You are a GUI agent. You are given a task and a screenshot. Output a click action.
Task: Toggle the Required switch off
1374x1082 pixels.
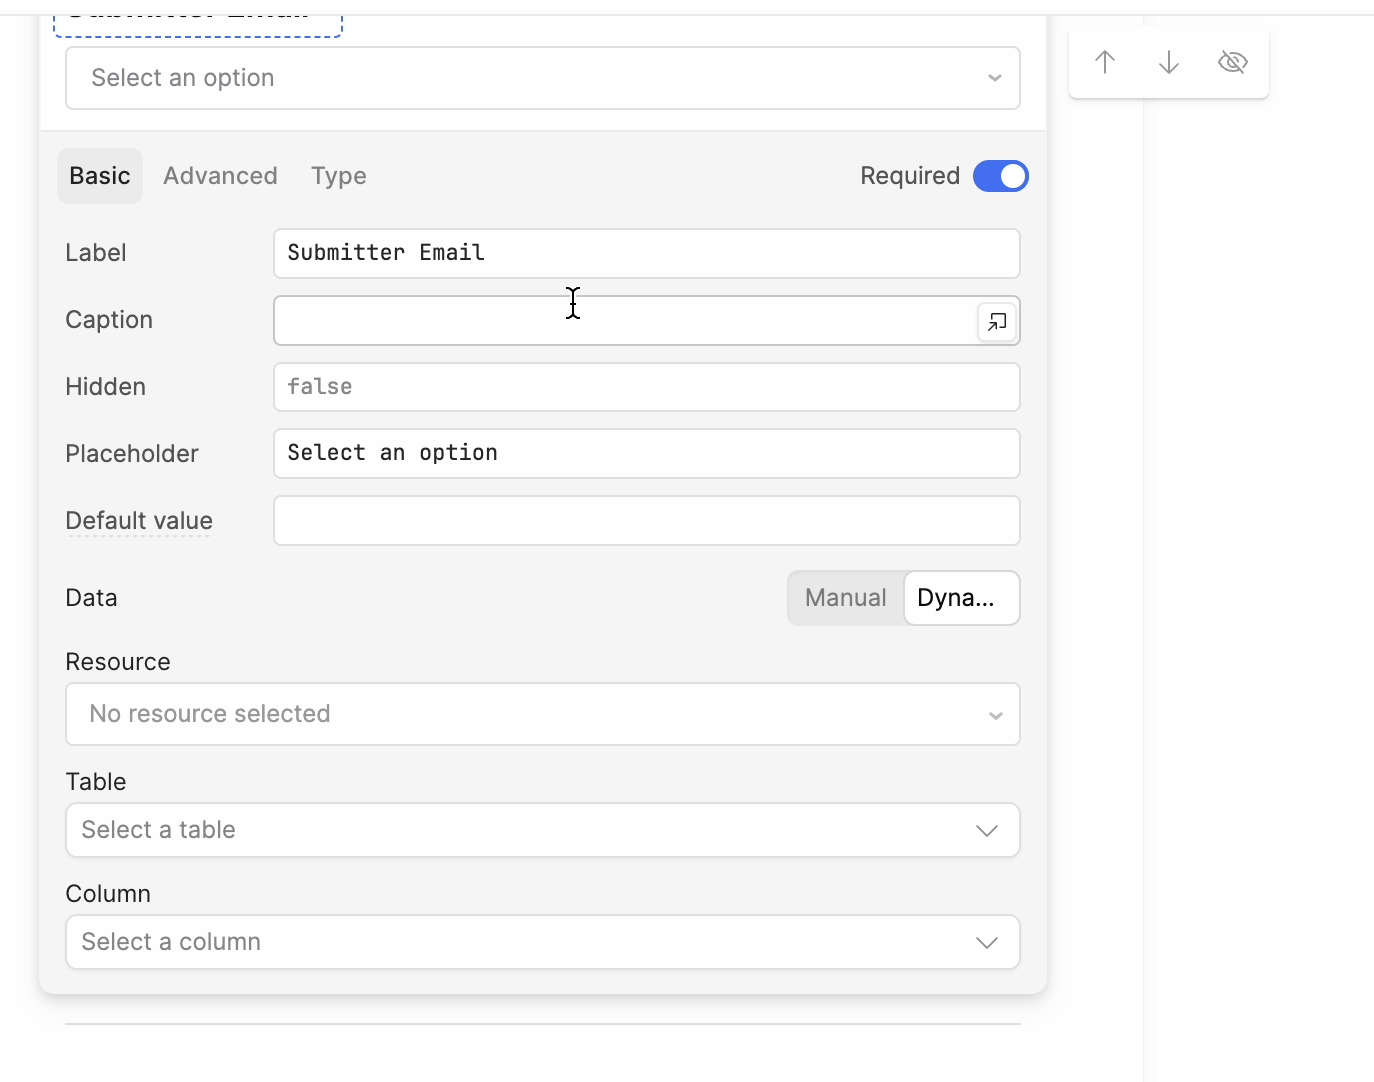(1000, 176)
